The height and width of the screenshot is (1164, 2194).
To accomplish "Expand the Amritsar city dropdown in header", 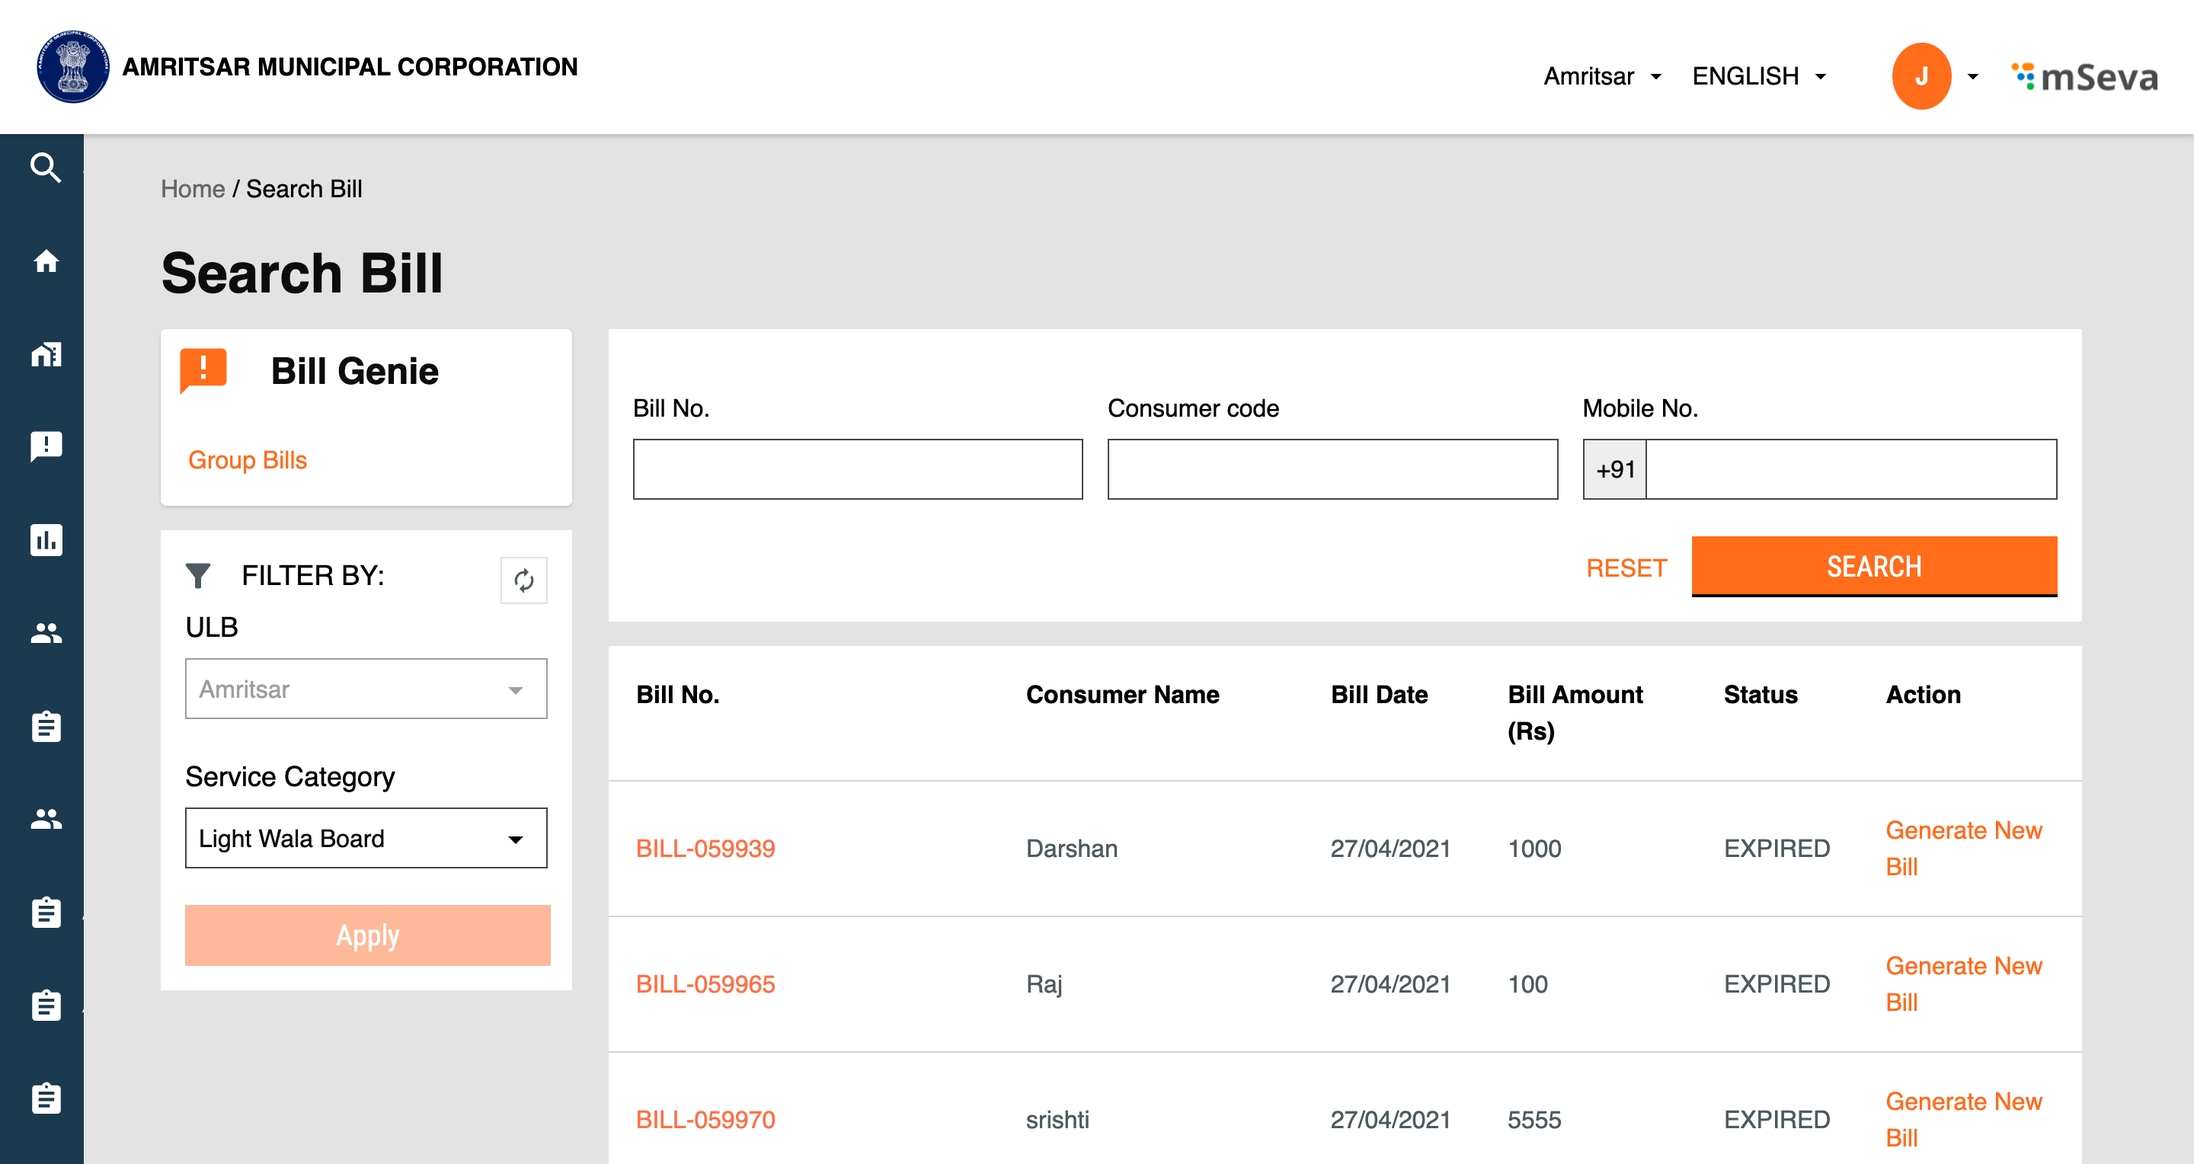I will tap(1602, 76).
